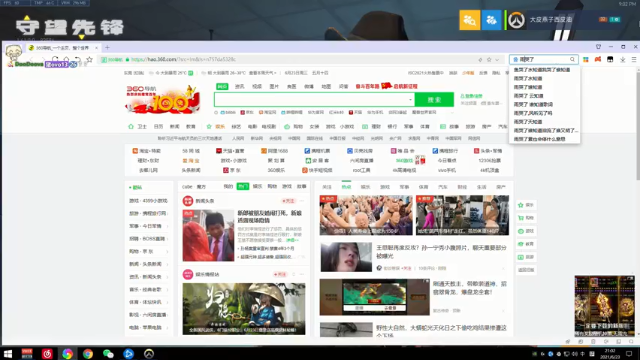The width and height of the screenshot is (640, 360).
Task: Open Chrome from the taskbar
Action: click(88, 353)
